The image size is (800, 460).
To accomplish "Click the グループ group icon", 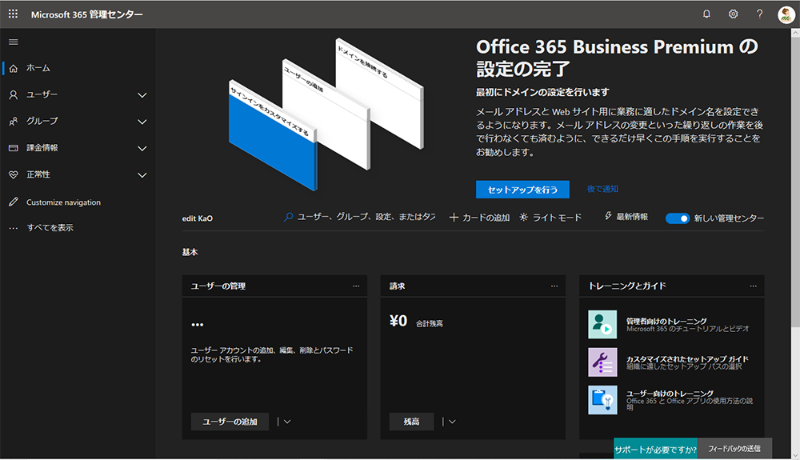I will [14, 121].
